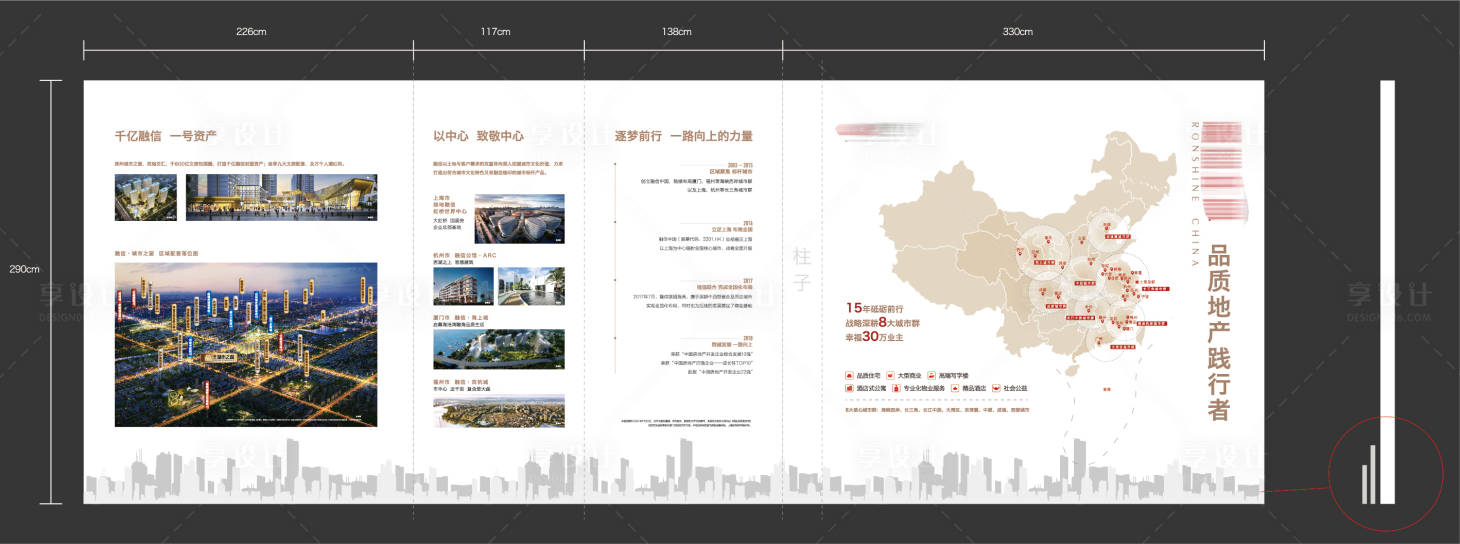Screen dimensions: 1460x544
Task: Click the 2003-2015 timeline entry
Action: [x=697, y=175]
